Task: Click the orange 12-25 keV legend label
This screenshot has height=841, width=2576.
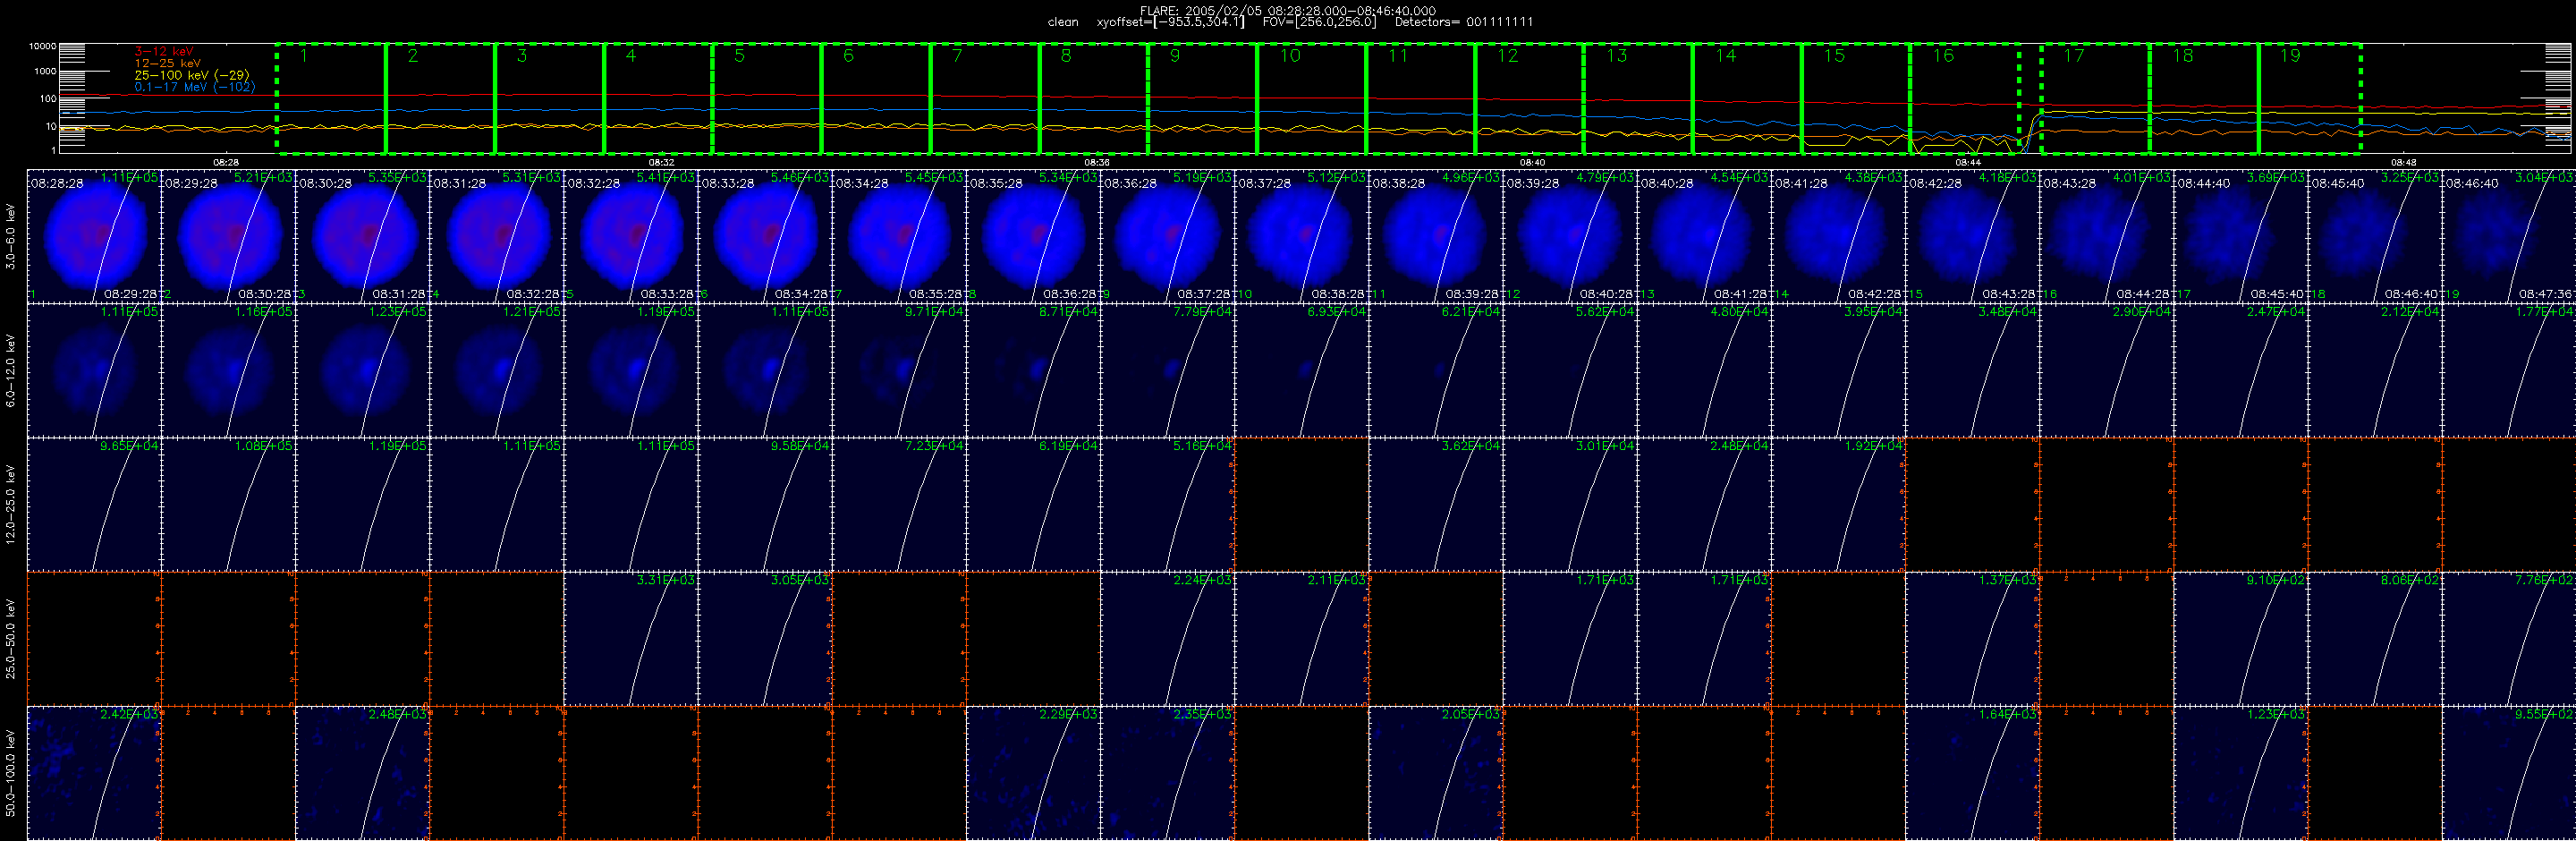Action: (x=168, y=63)
